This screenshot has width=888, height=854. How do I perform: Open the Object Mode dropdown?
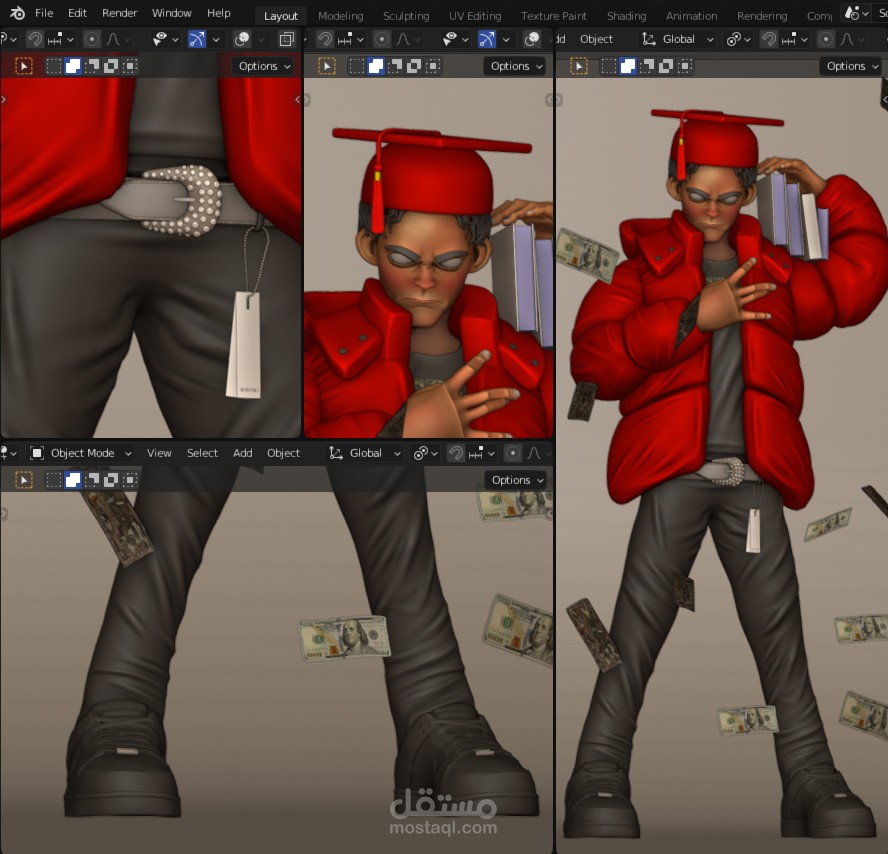80,453
